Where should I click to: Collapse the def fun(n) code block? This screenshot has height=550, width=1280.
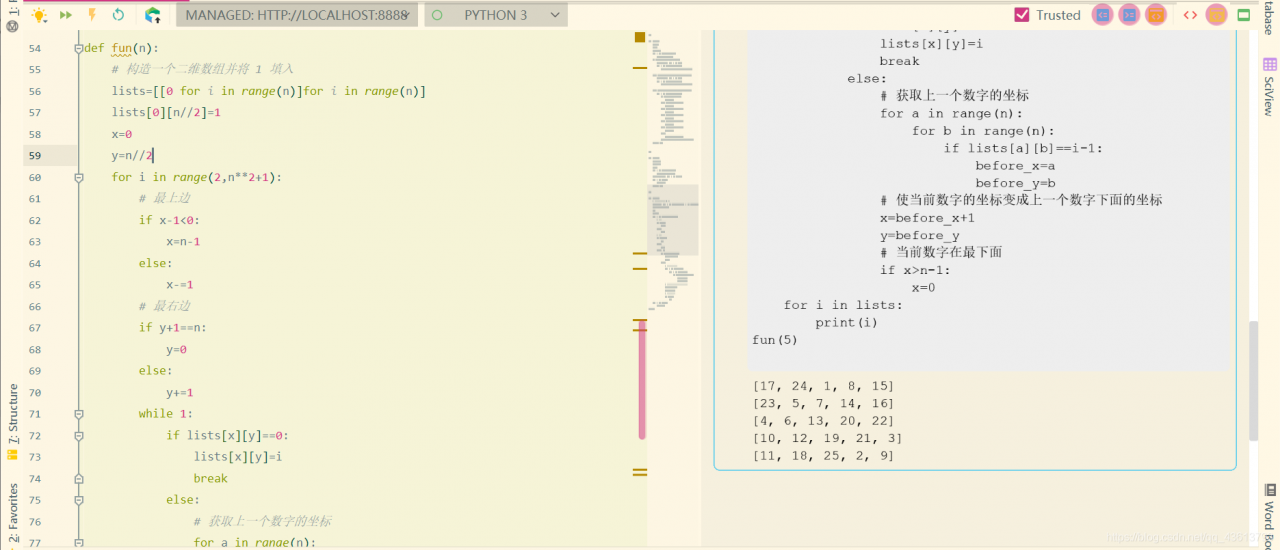(x=79, y=48)
